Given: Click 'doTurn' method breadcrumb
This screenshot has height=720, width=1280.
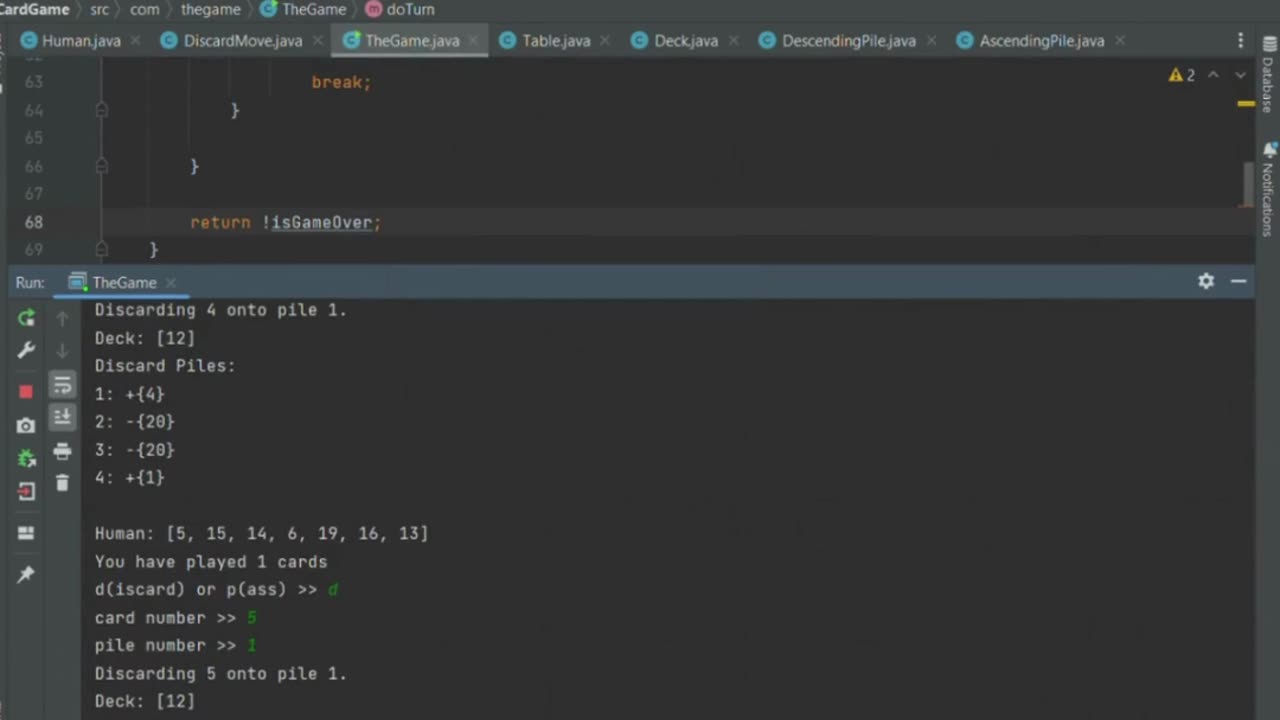Looking at the screenshot, I should pyautogui.click(x=400, y=9).
